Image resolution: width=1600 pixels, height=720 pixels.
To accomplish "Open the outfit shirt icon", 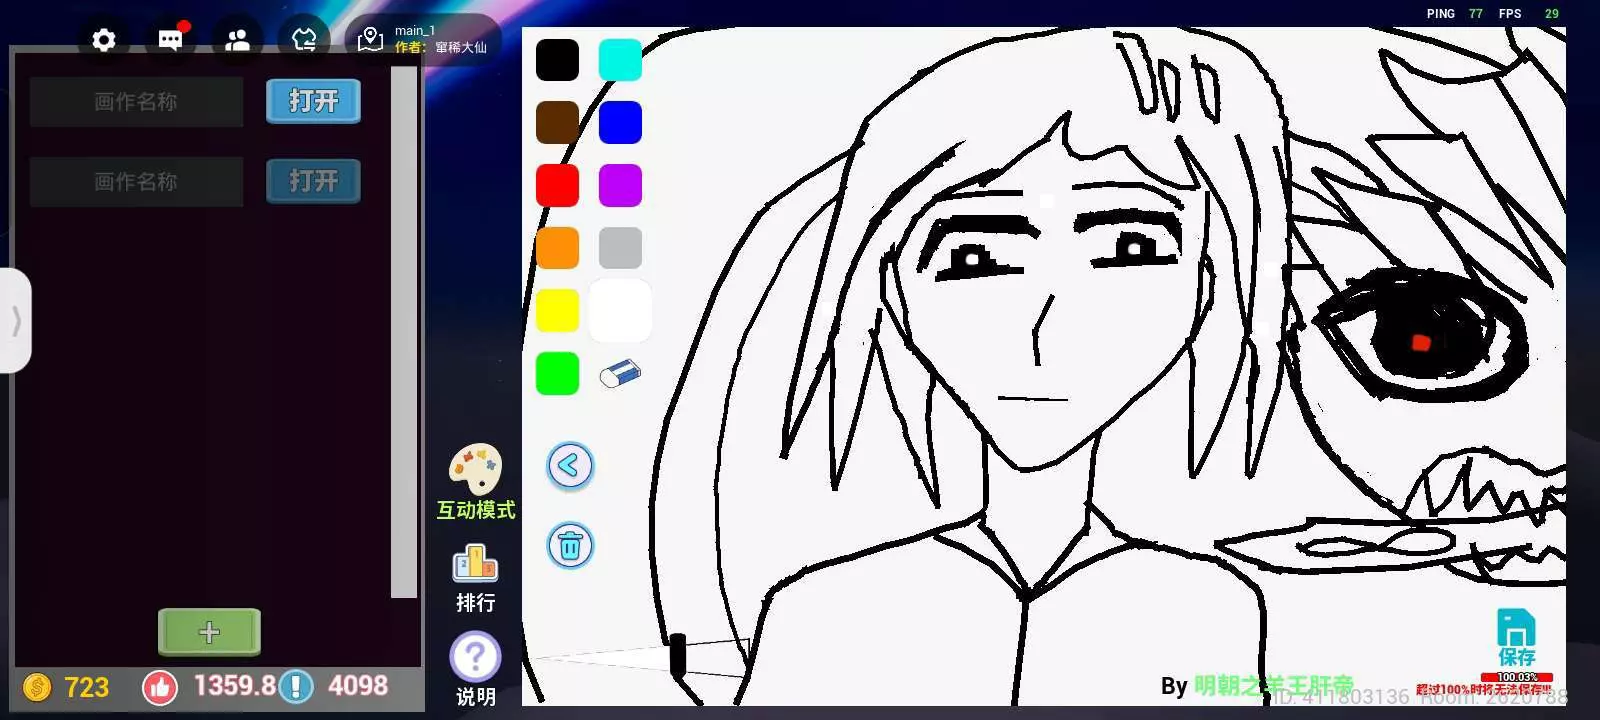I will click(304, 40).
